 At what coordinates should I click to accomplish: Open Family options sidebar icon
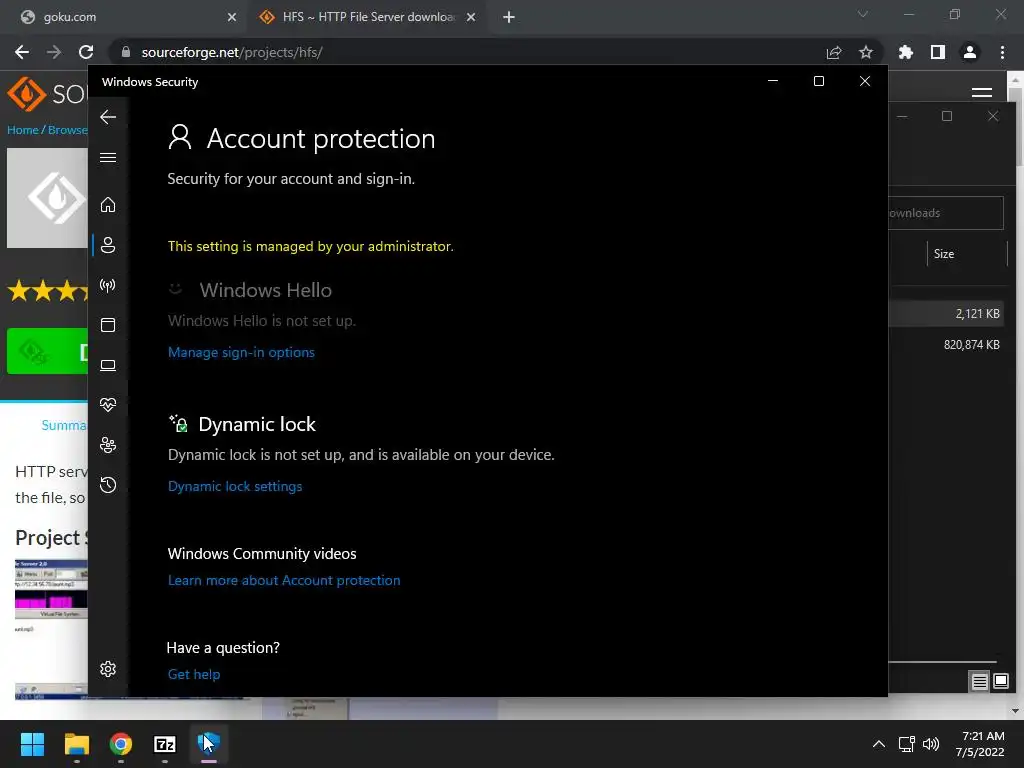pyautogui.click(x=108, y=445)
